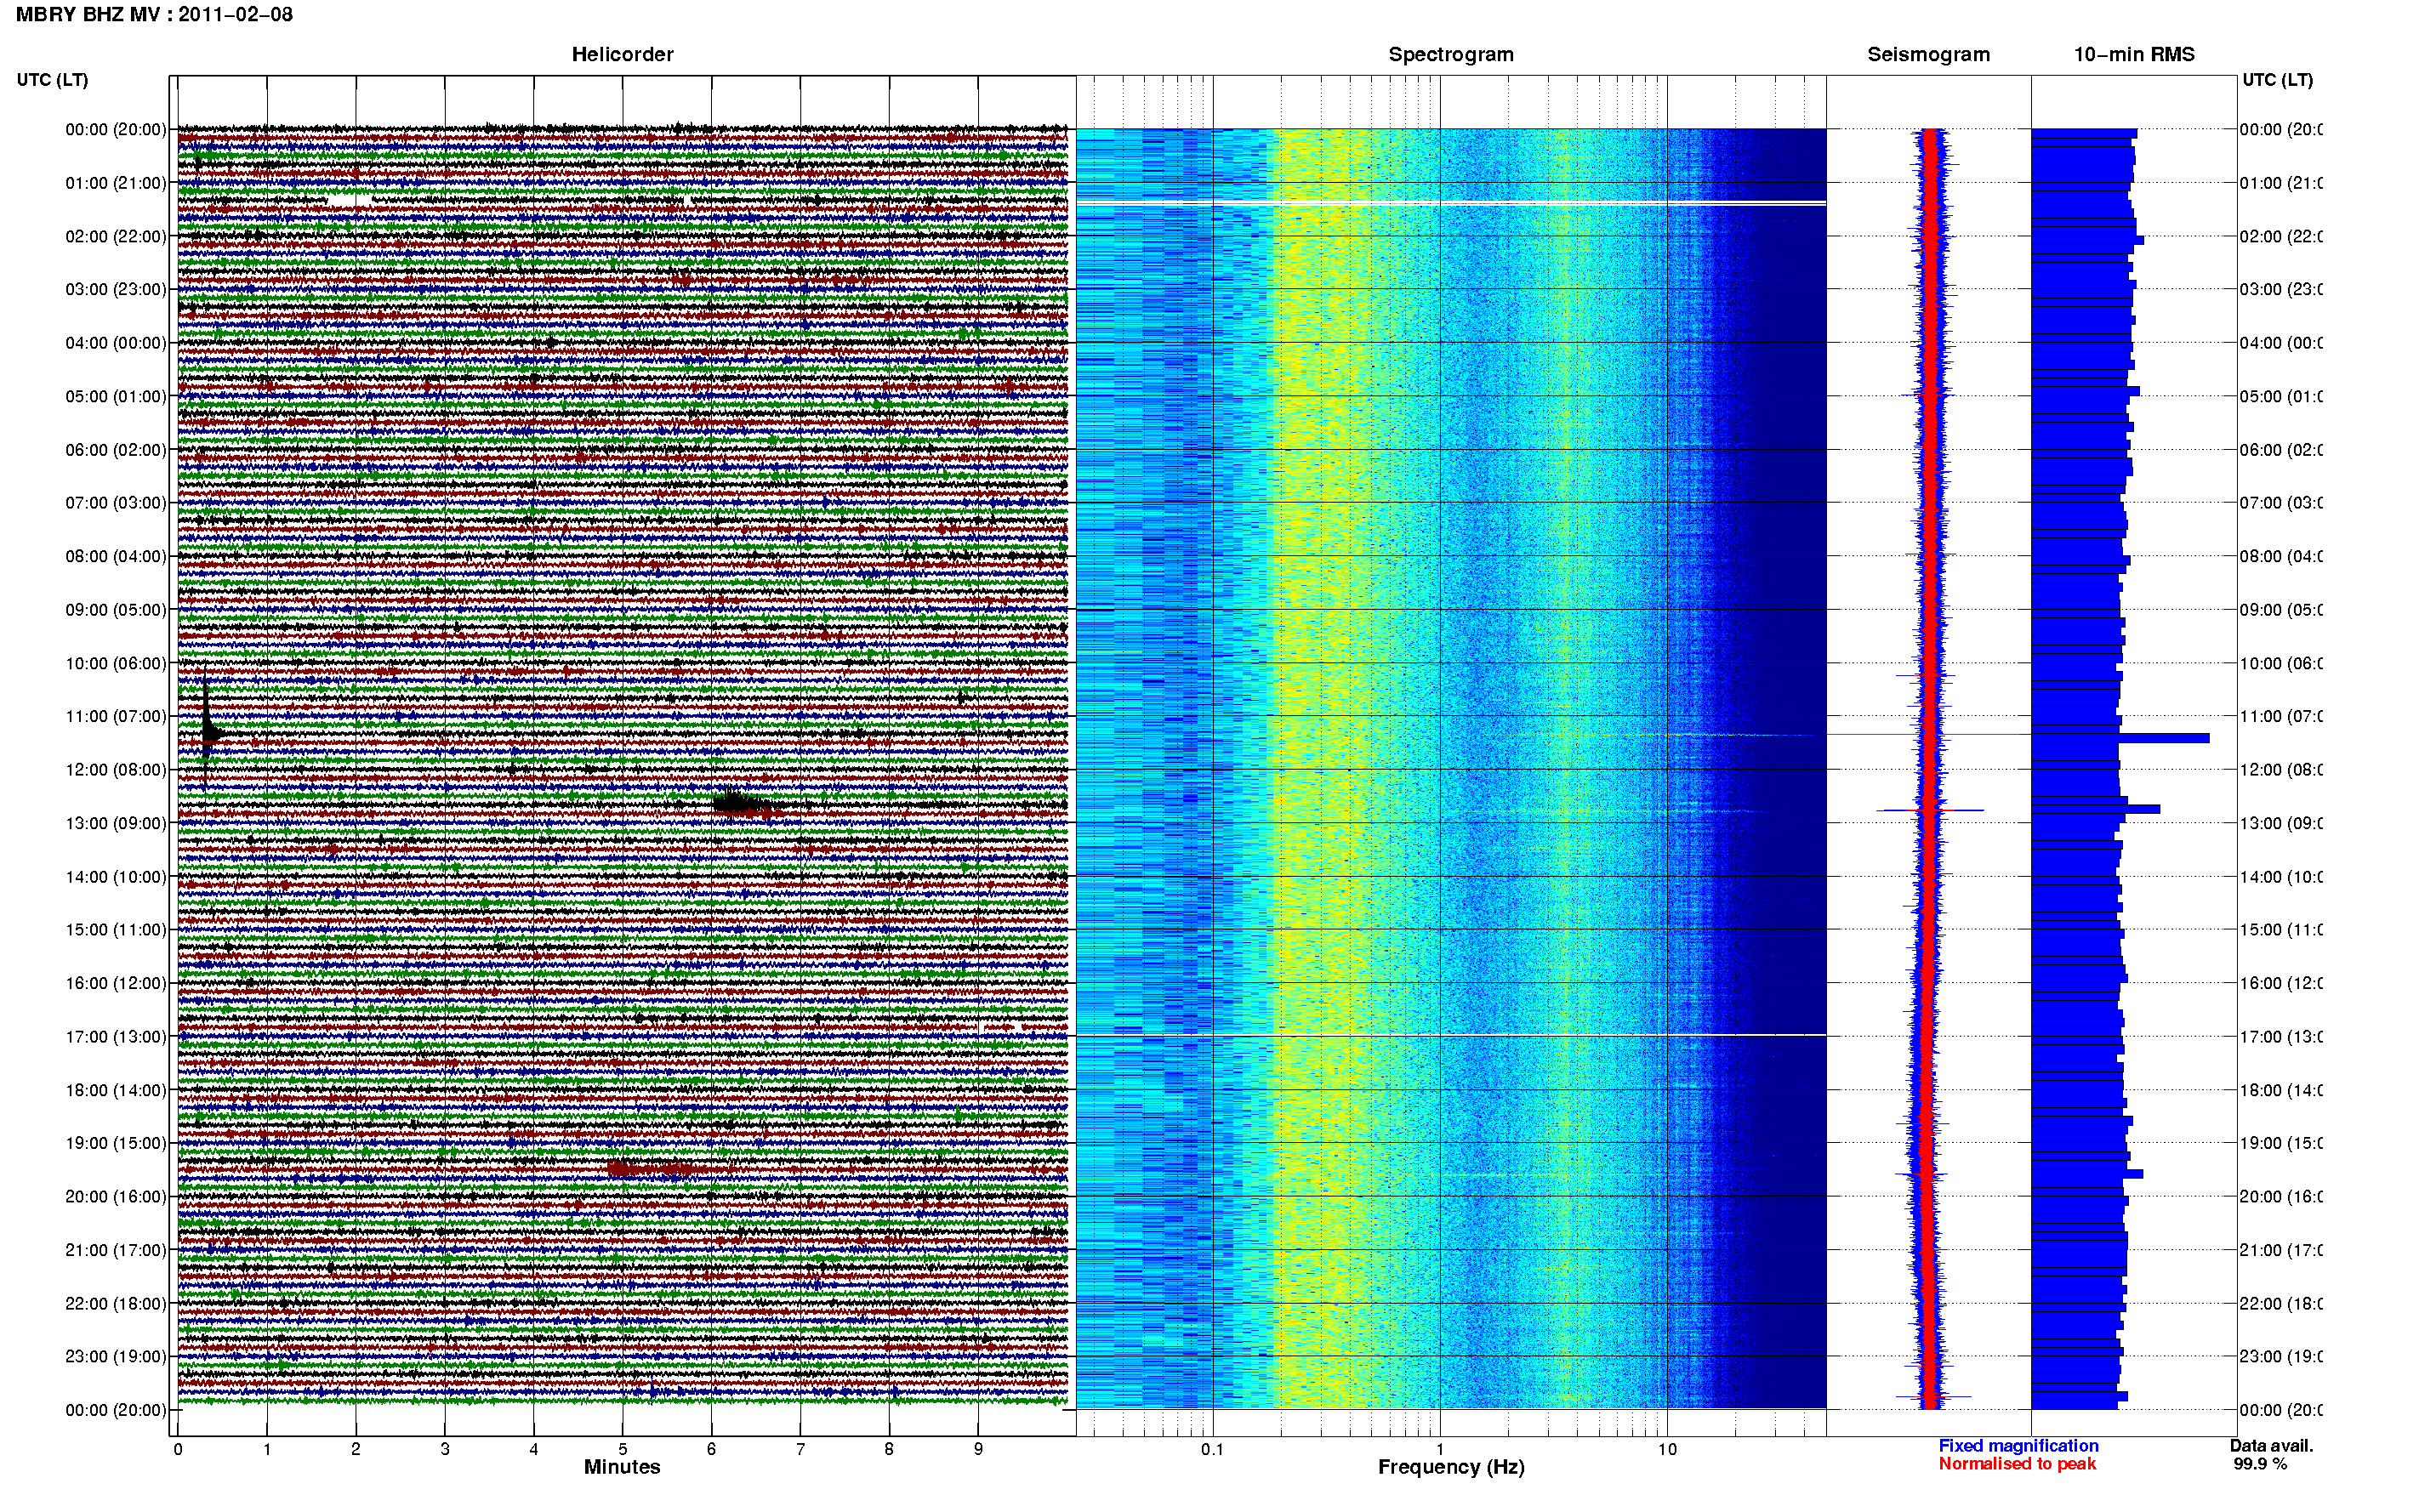The width and height of the screenshot is (2419, 1512).
Task: Click the 10-min RMS heading
Action: click(2134, 54)
